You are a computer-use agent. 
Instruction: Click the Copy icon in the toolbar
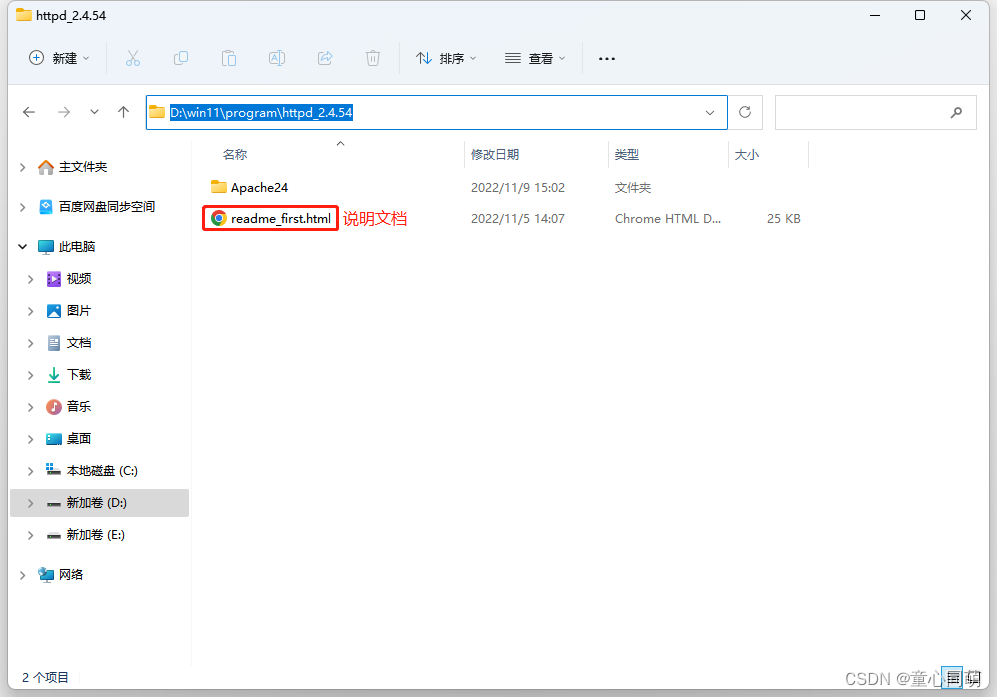coord(181,58)
